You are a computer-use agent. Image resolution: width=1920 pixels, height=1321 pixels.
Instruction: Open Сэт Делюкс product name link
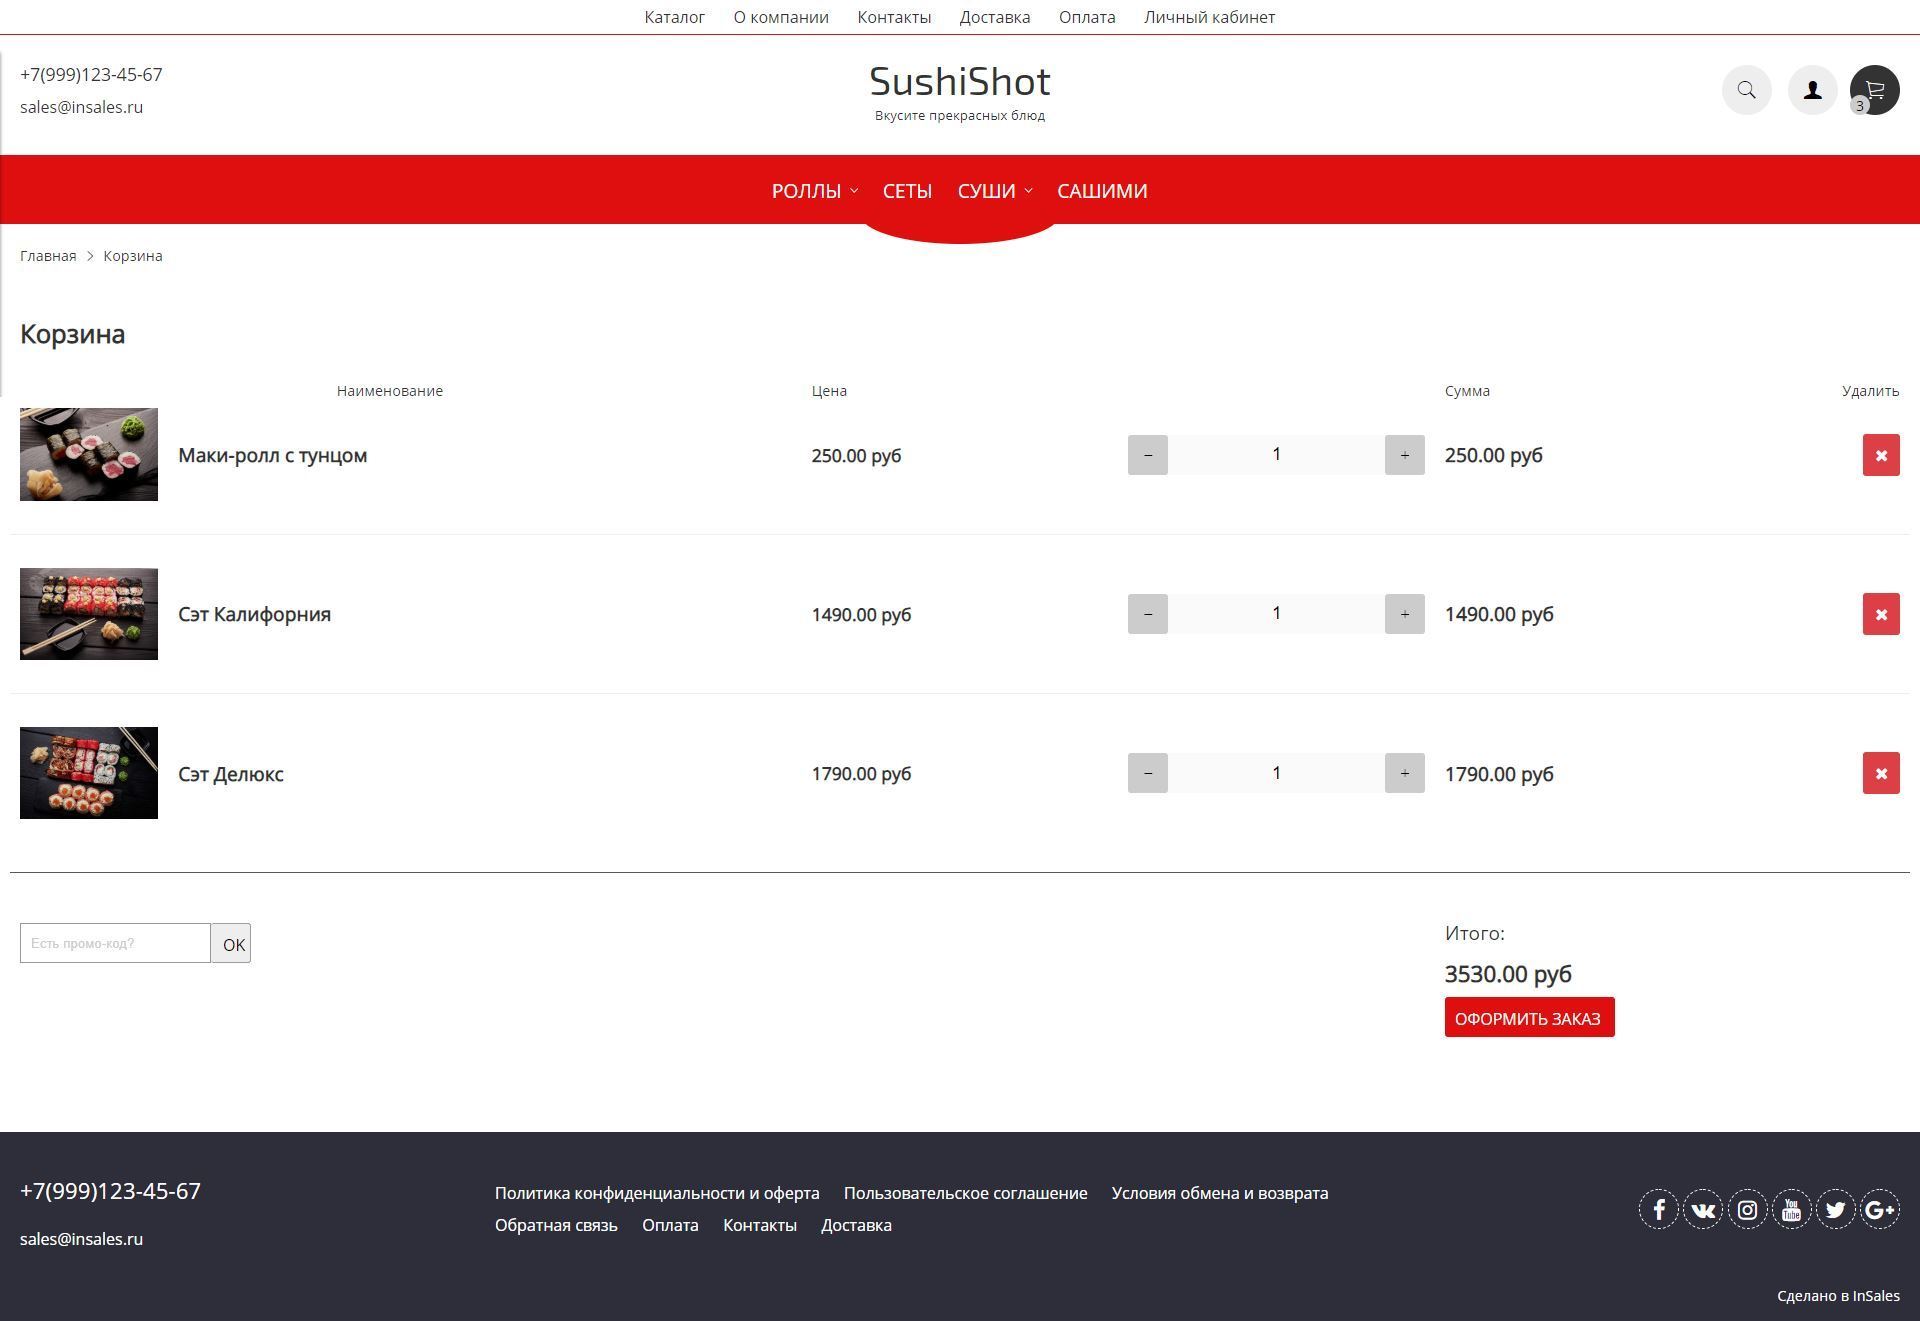tap(231, 774)
